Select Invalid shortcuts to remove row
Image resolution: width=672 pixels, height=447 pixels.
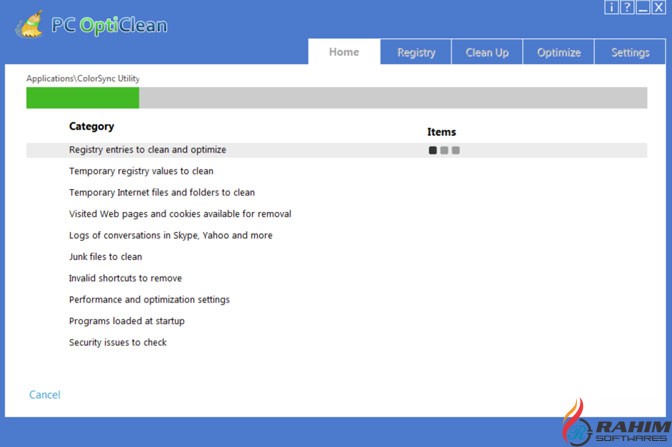[125, 278]
